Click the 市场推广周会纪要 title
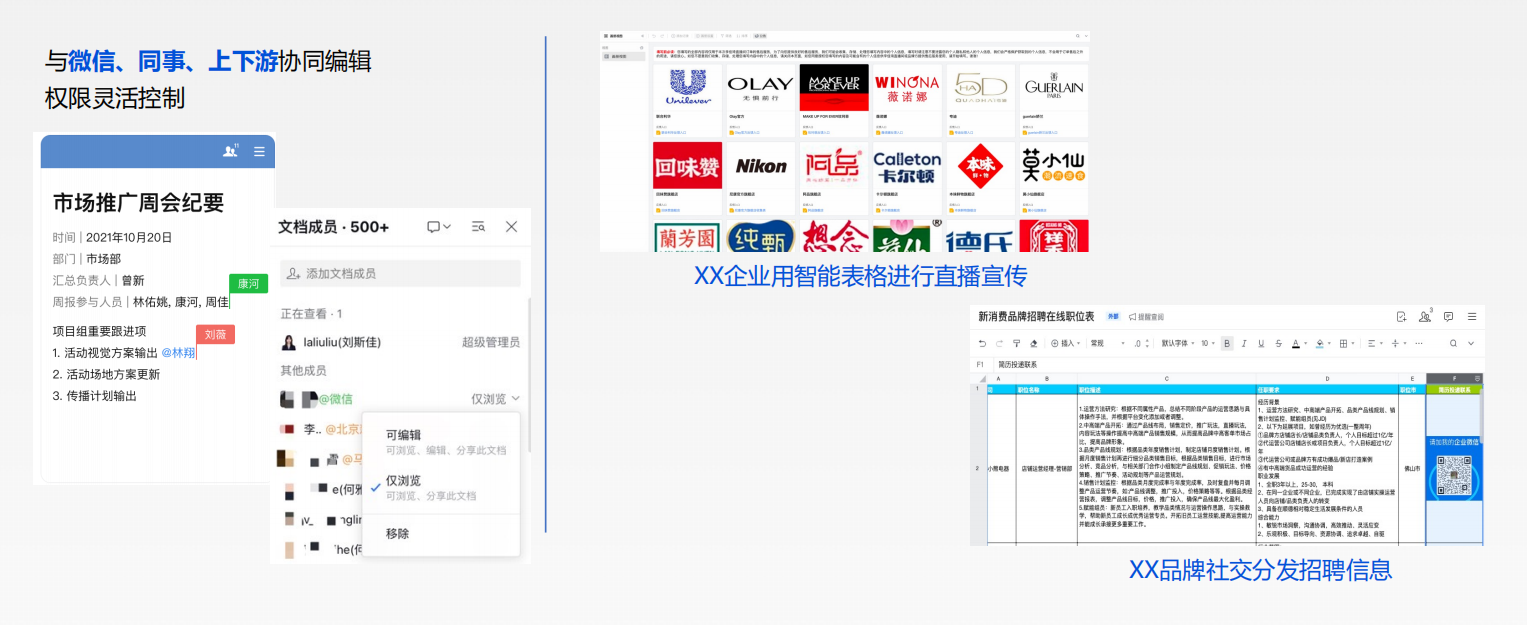 pyautogui.click(x=138, y=202)
